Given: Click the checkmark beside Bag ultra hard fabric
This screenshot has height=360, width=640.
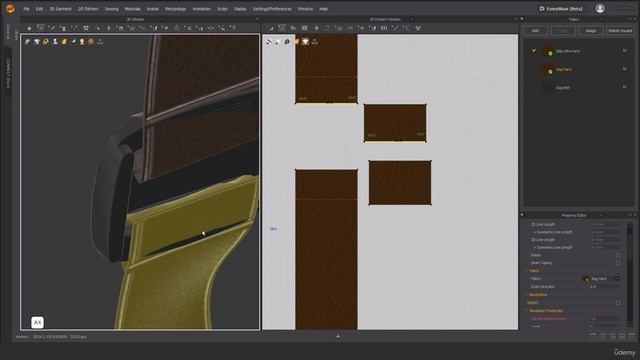Looking at the screenshot, I should [533, 51].
